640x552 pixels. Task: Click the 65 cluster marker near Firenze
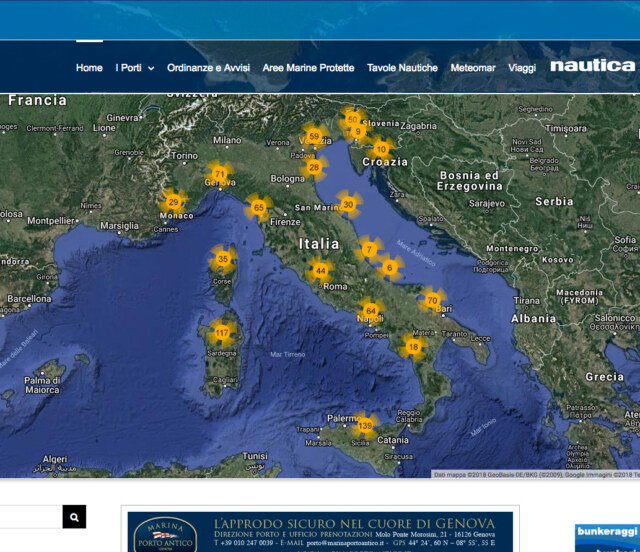(x=259, y=208)
